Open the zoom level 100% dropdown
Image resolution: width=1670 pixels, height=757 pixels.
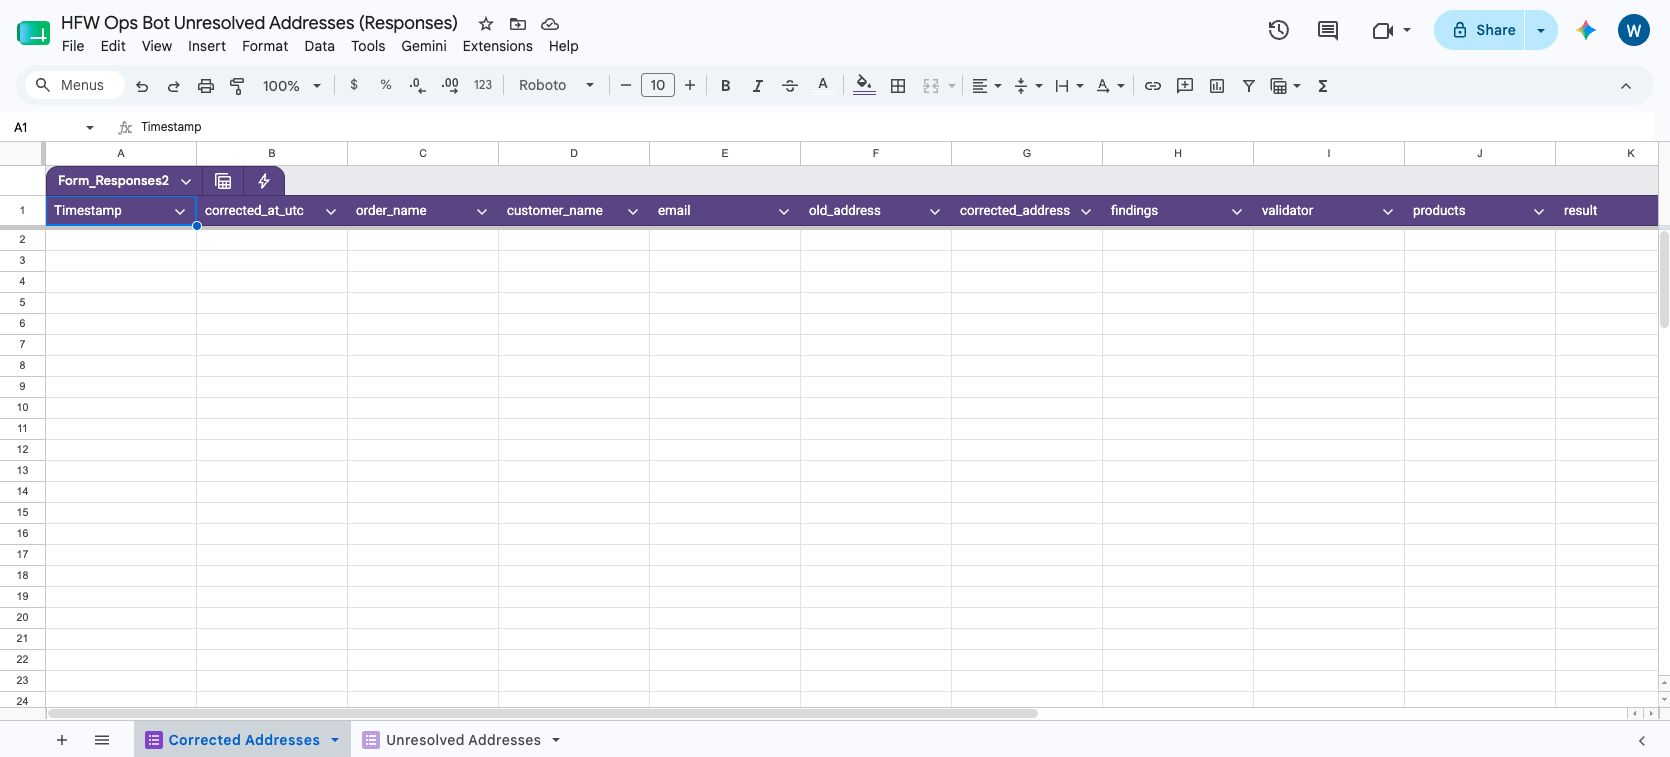291,86
